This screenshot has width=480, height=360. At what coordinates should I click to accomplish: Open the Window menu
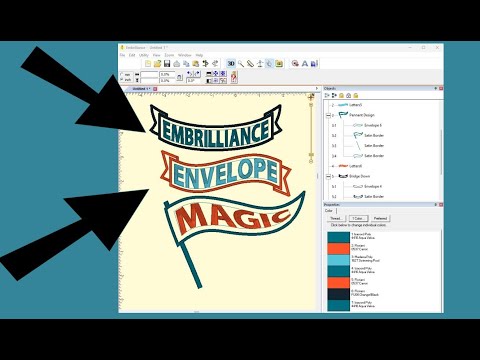185,55
